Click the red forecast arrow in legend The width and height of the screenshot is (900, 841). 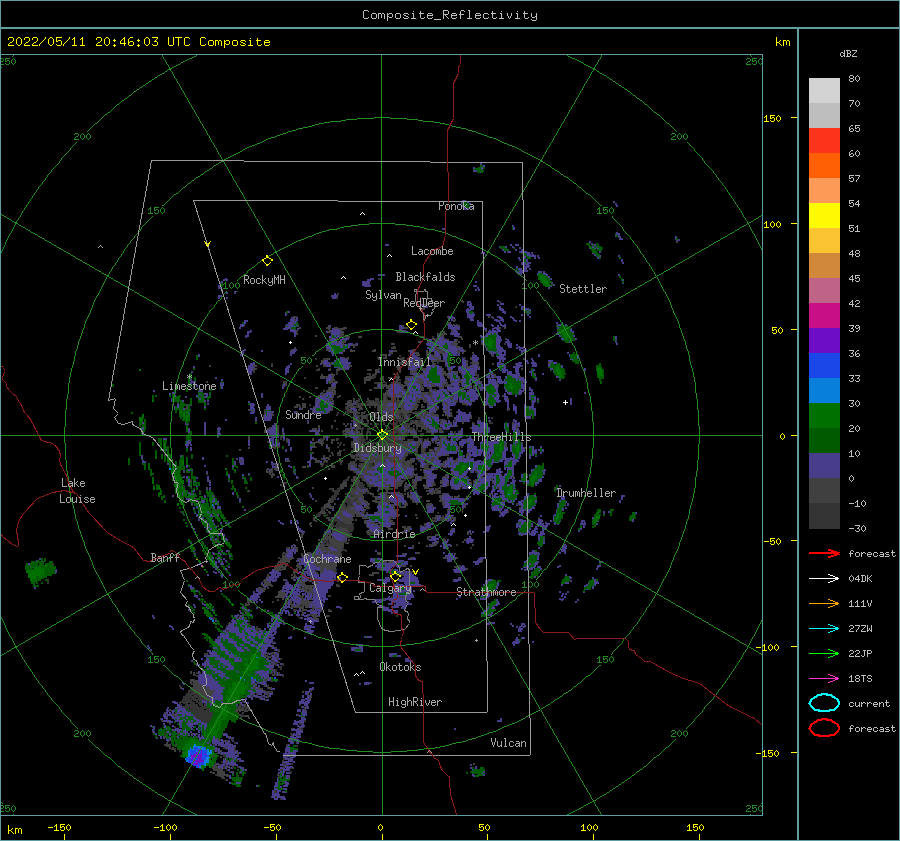point(824,553)
